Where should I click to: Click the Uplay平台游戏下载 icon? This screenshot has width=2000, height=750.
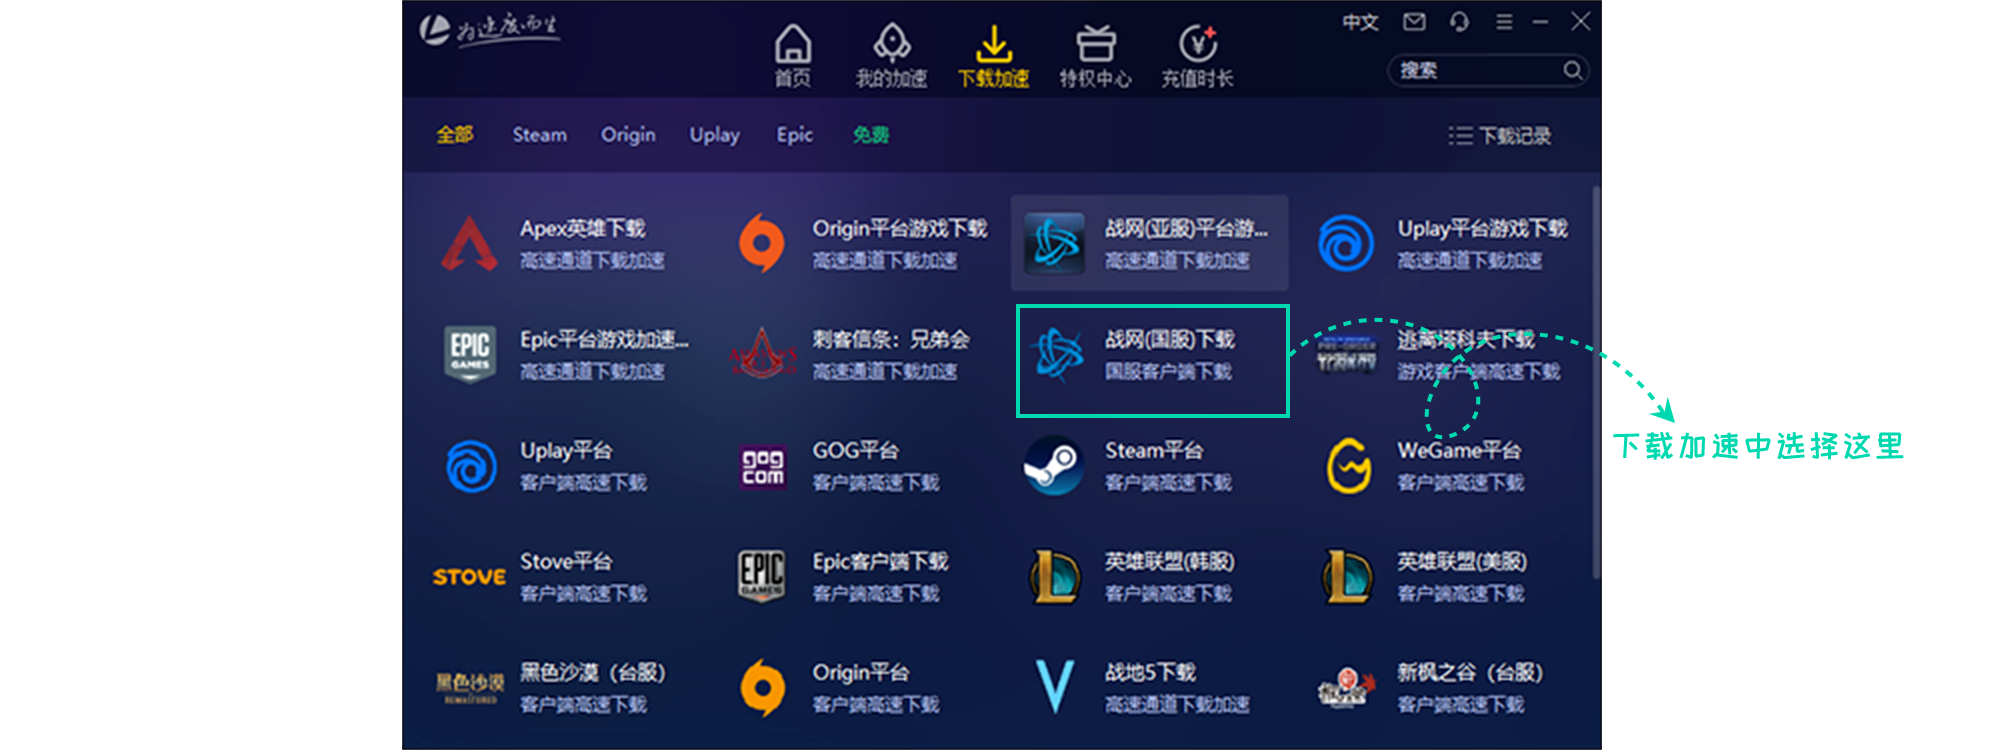(1346, 243)
